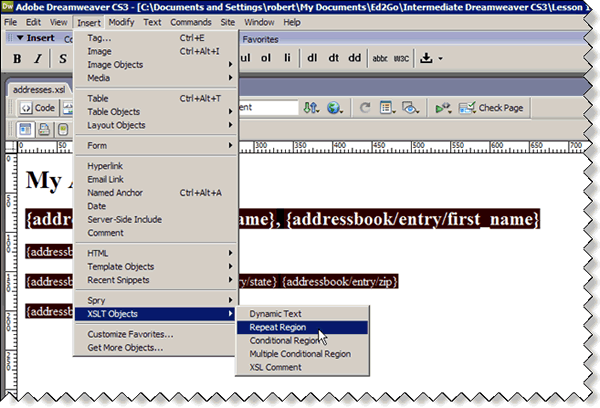
Task: Select Multiple Conditional Region entry
Action: coord(302,354)
